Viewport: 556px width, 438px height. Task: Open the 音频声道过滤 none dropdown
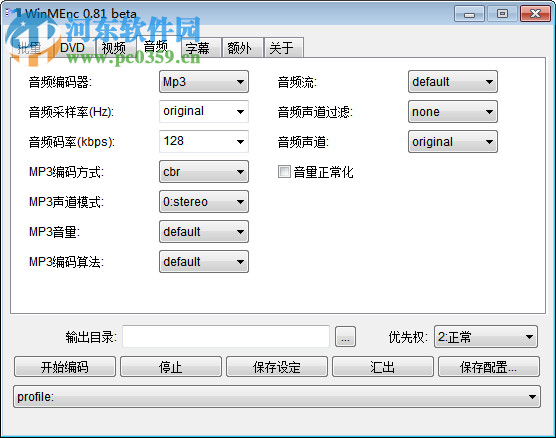tap(453, 112)
